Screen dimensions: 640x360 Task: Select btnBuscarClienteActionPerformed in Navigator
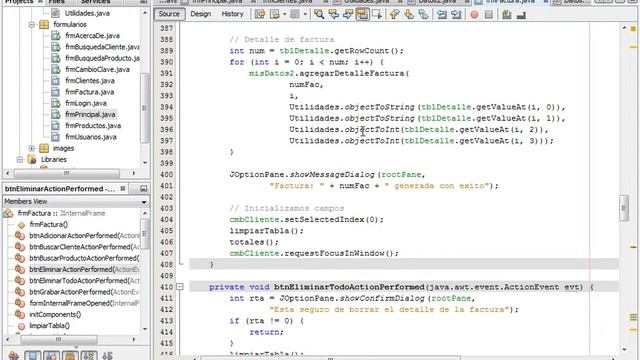84,247
